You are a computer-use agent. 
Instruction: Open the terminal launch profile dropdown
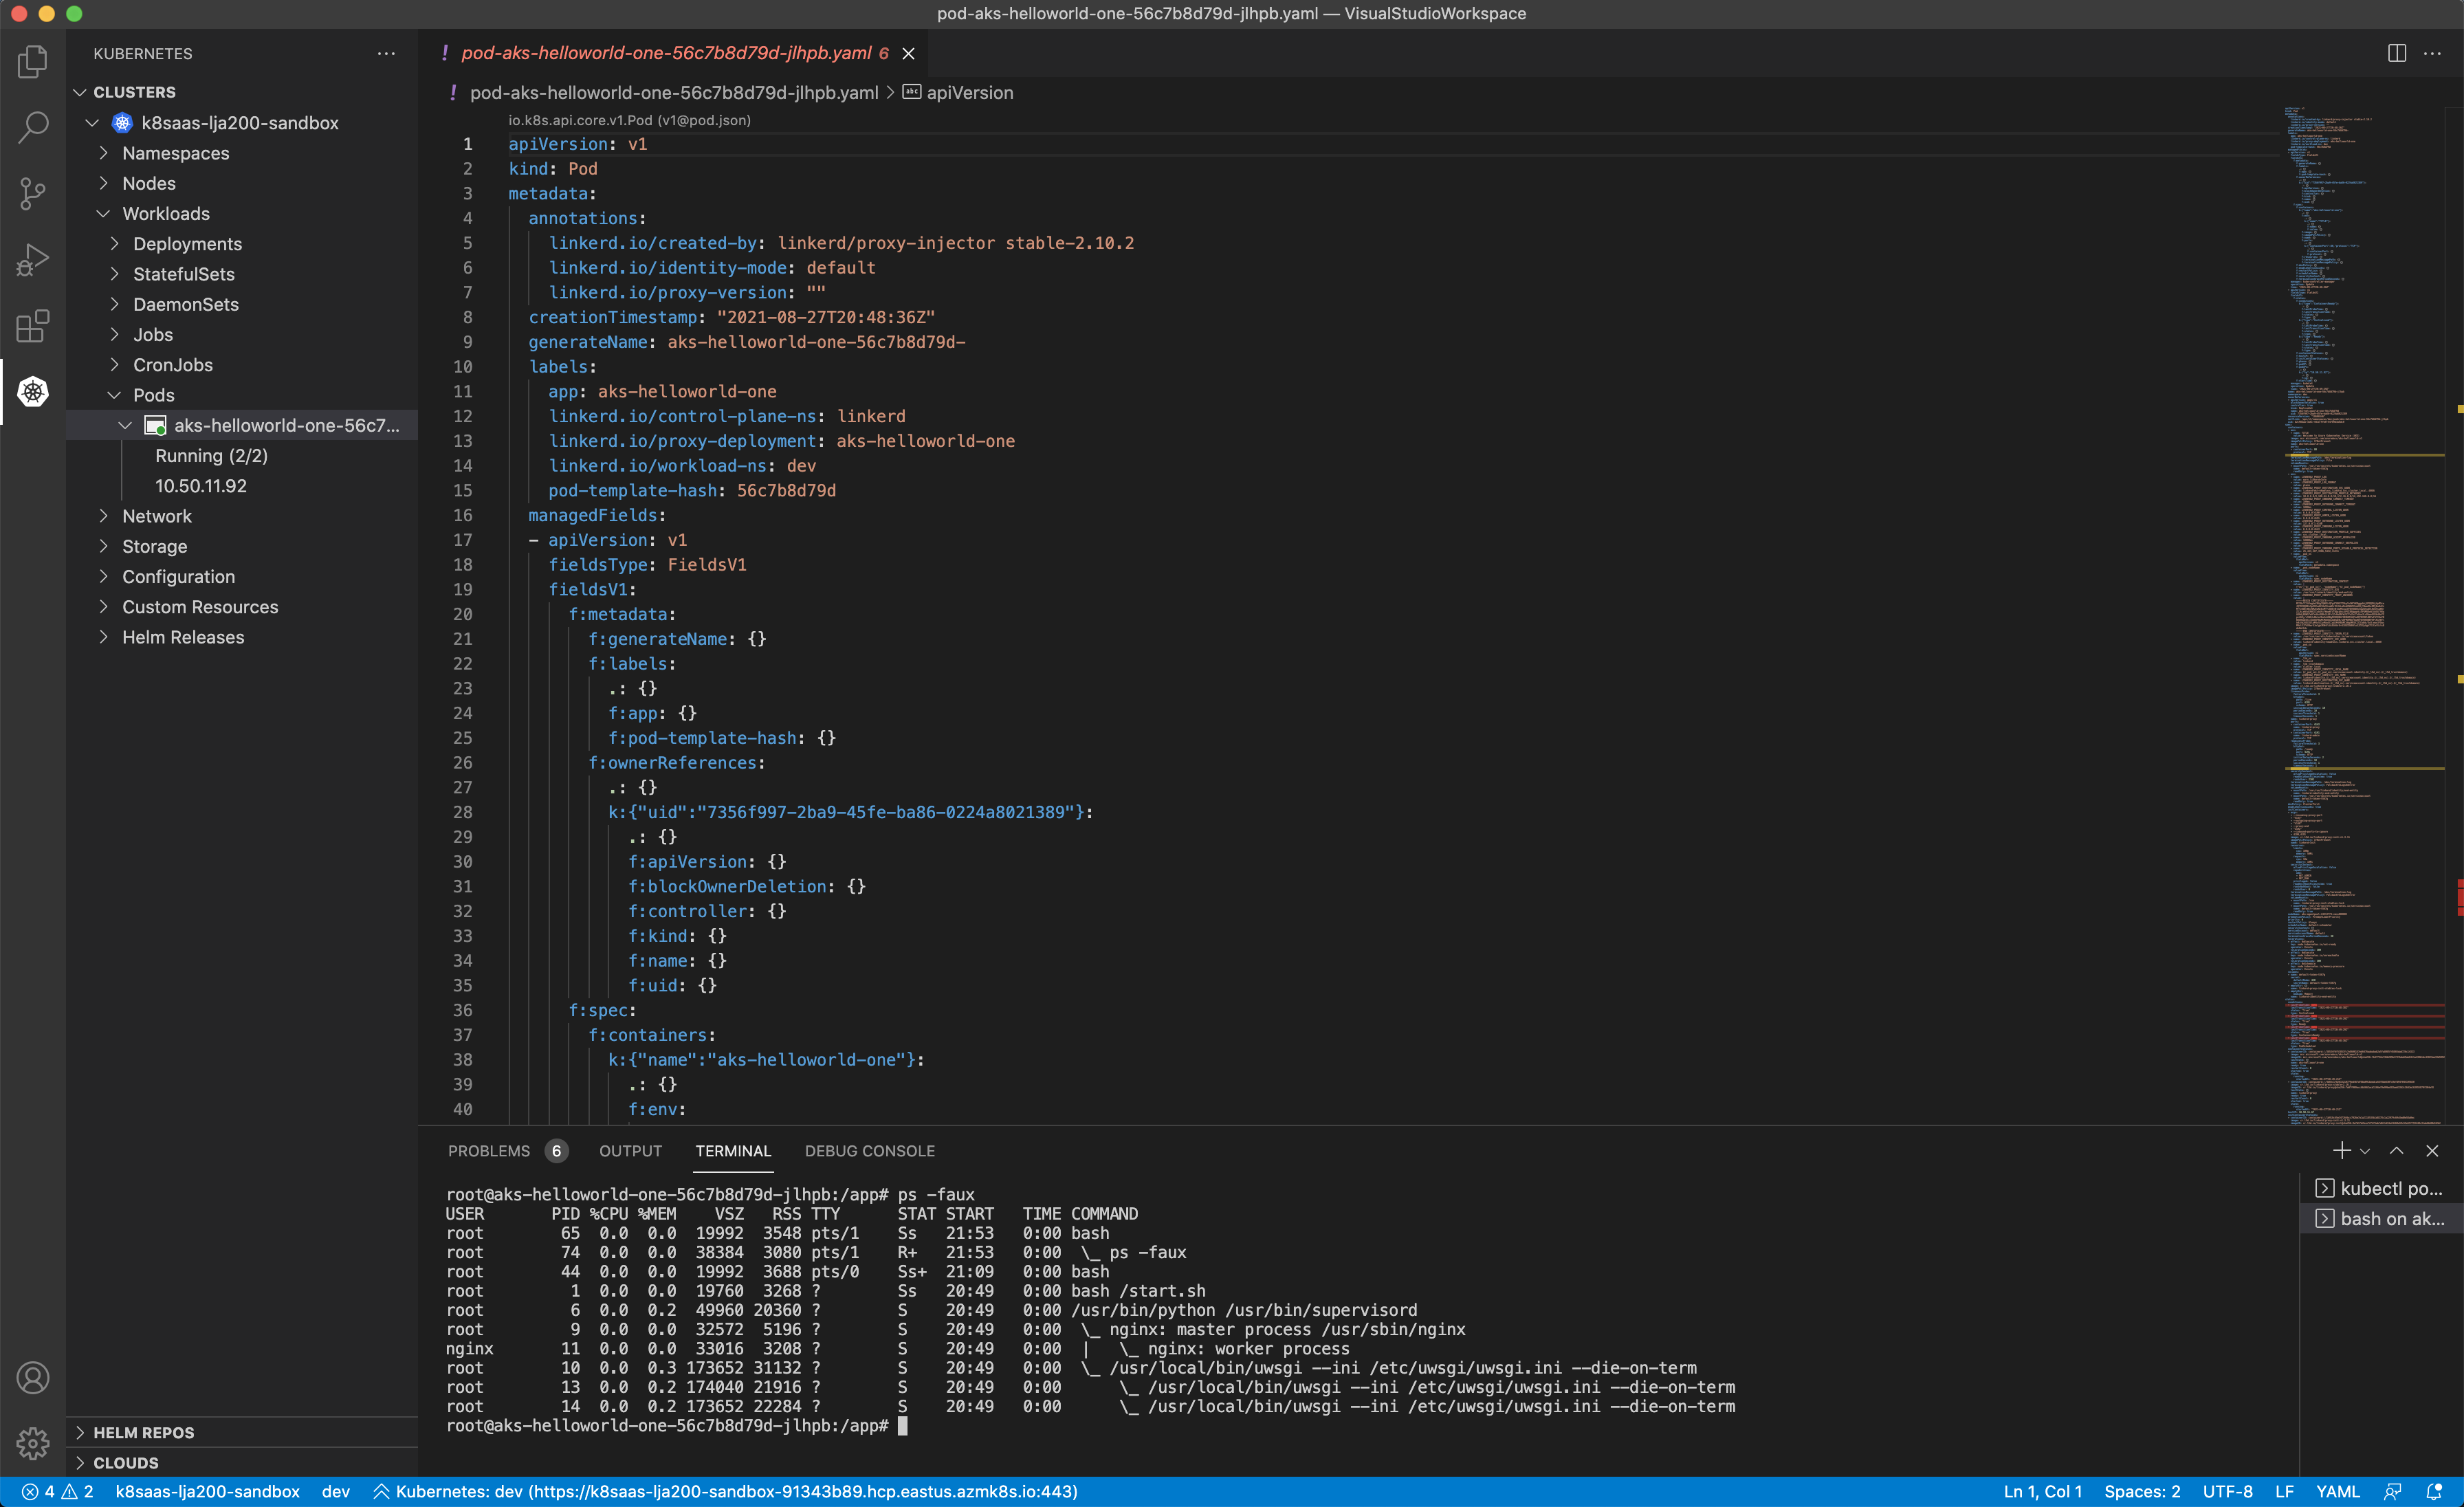[2365, 1151]
